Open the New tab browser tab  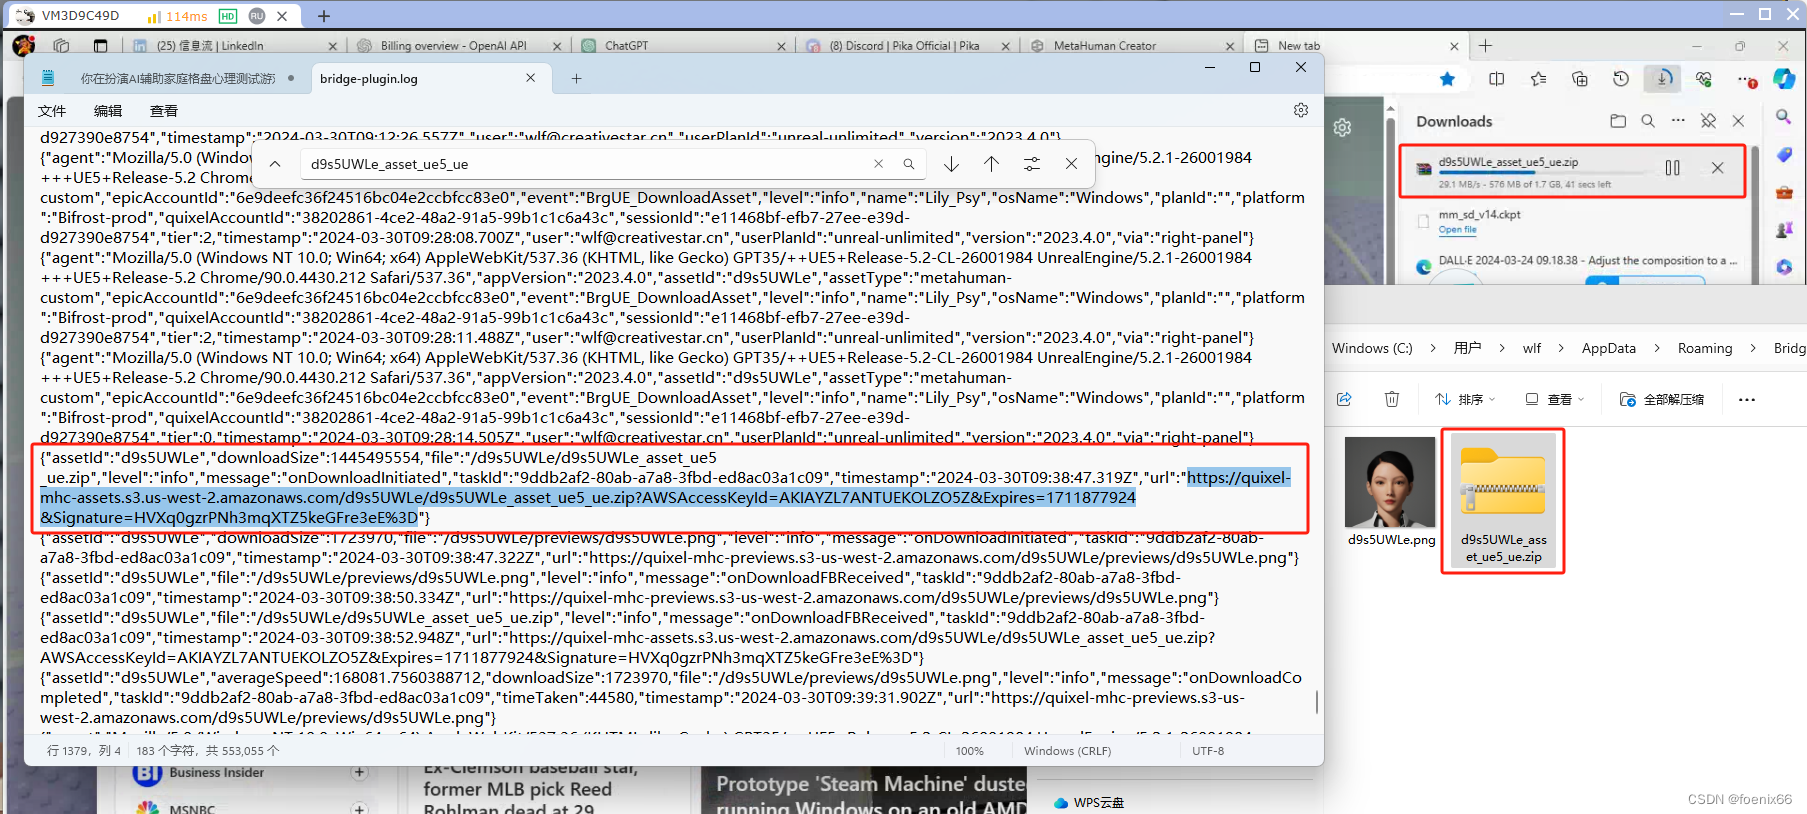click(1355, 45)
